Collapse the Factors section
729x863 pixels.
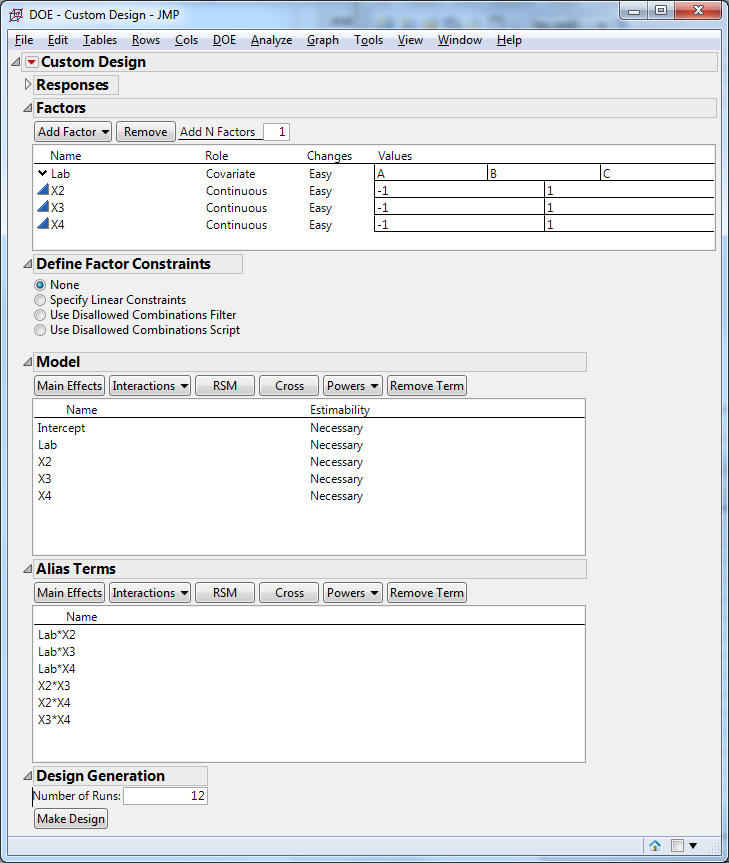[x=28, y=108]
